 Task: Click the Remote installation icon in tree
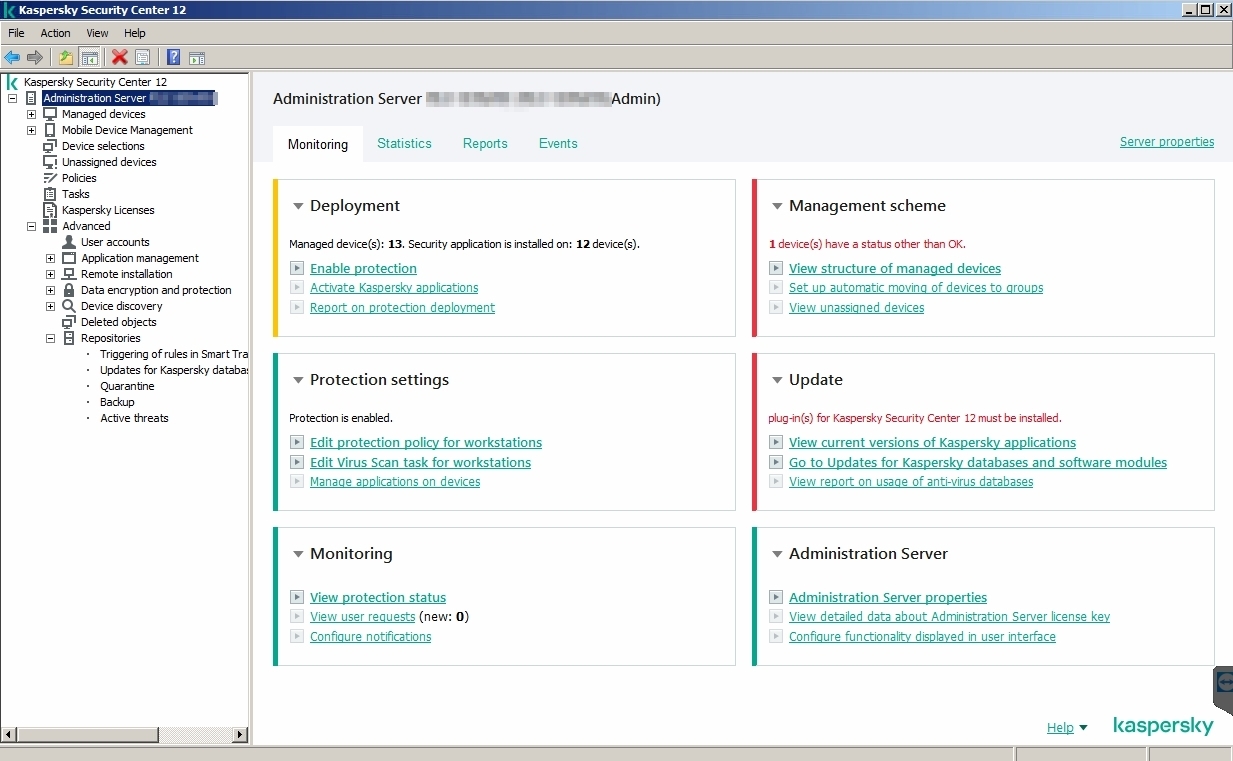(69, 274)
